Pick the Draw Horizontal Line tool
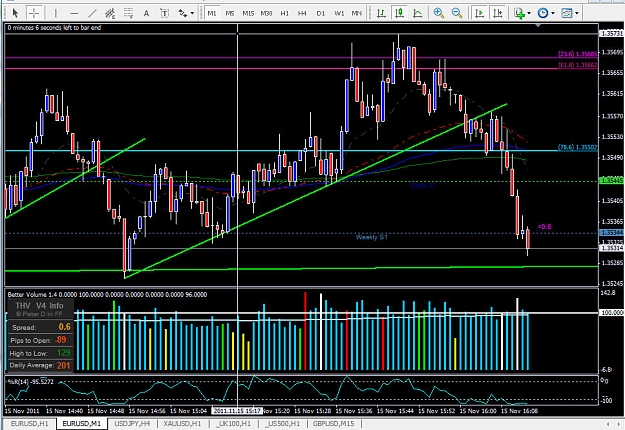 [x=74, y=13]
